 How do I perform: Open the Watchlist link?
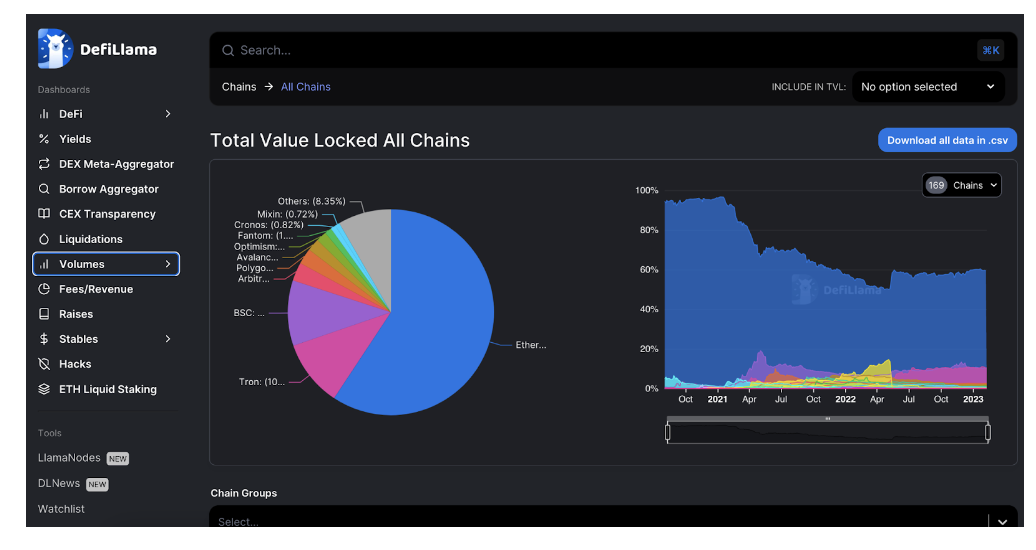pyautogui.click(x=61, y=509)
